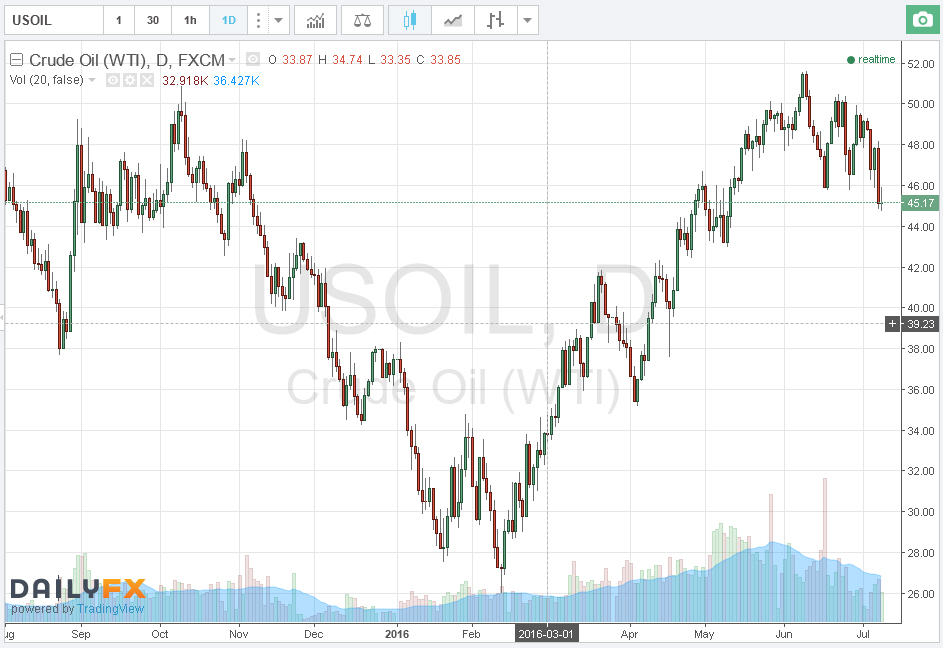Switch to candlestick chart style
This screenshot has width=943, height=648.
tap(408, 20)
